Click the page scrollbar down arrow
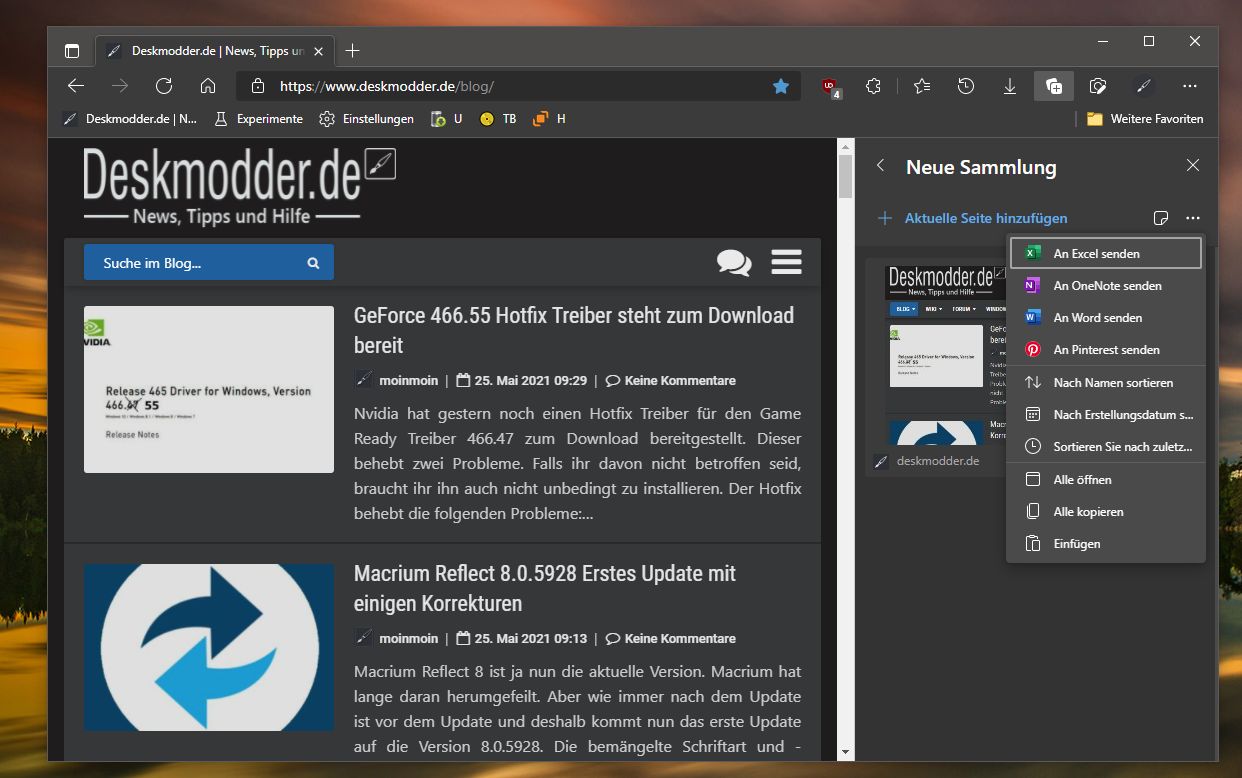Image resolution: width=1242 pixels, height=778 pixels. point(845,752)
